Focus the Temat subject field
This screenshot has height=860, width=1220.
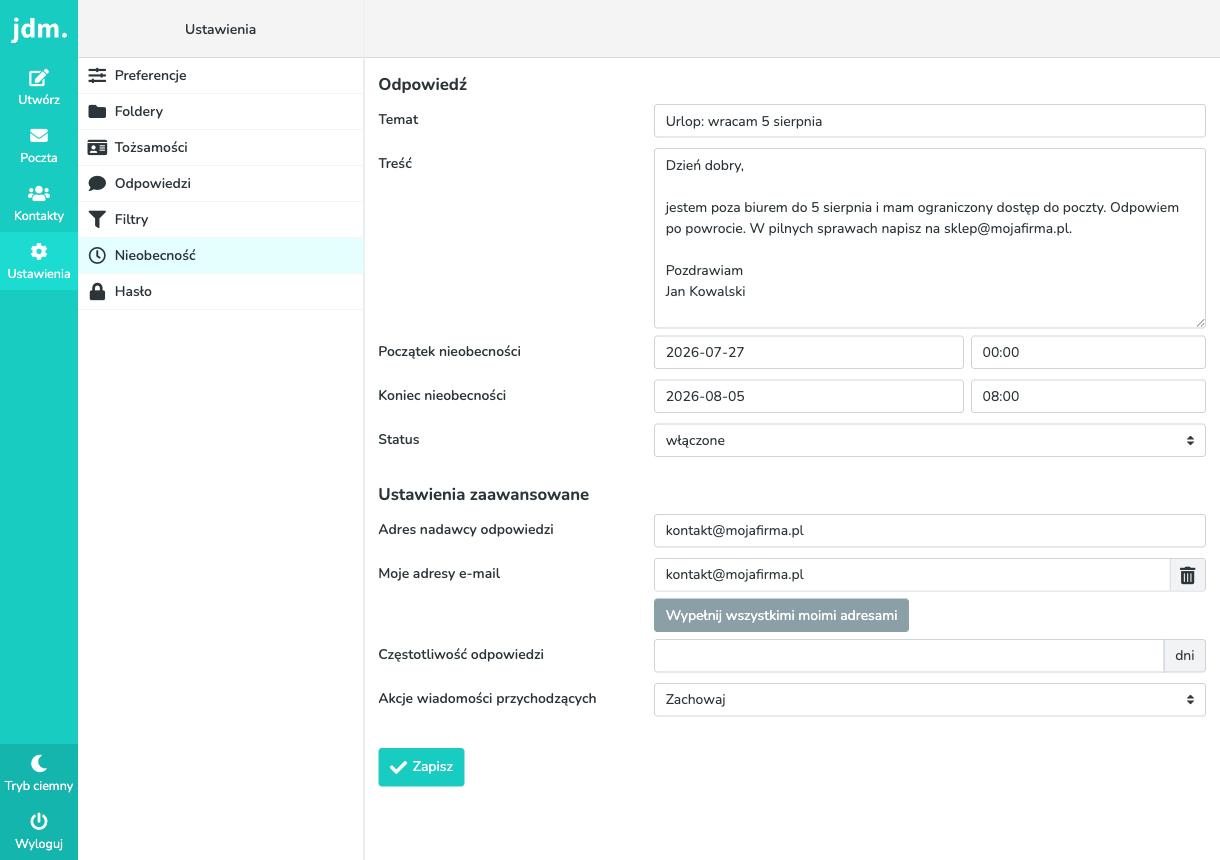pos(930,121)
